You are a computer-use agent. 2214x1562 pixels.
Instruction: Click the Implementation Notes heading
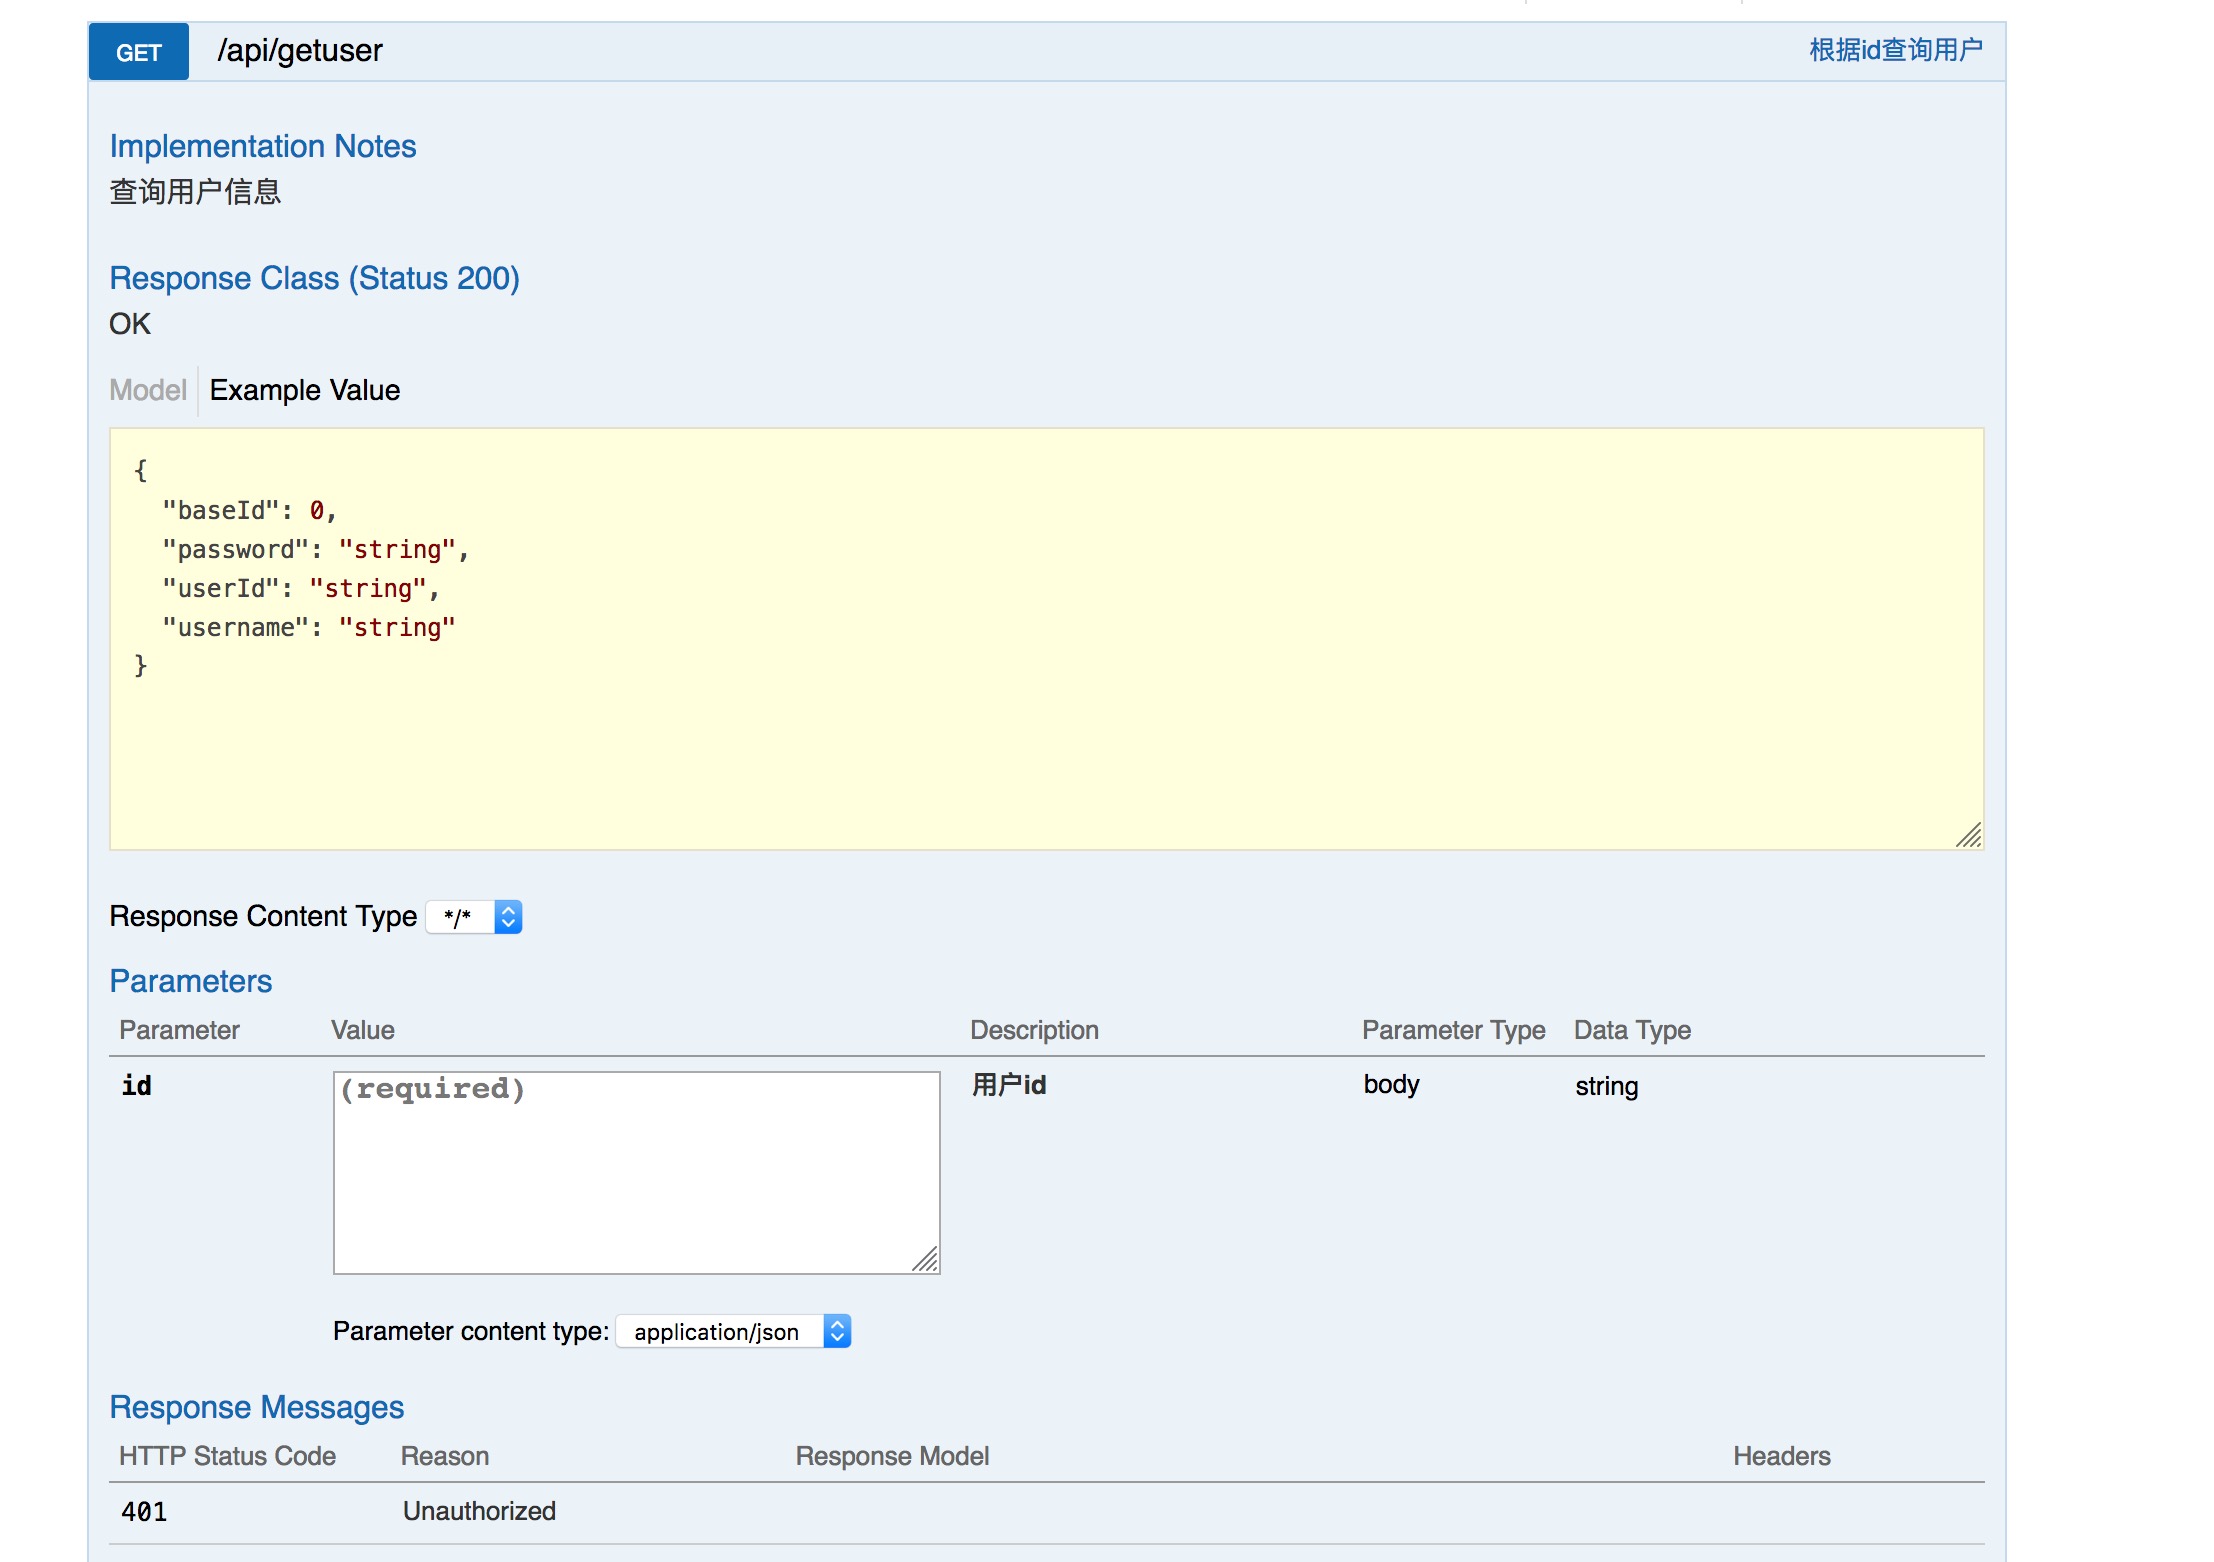pos(263,146)
